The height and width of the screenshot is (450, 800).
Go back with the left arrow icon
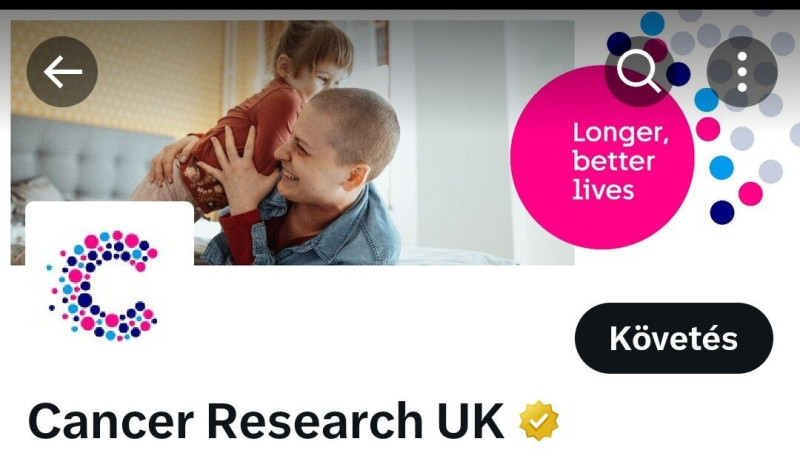click(x=62, y=71)
